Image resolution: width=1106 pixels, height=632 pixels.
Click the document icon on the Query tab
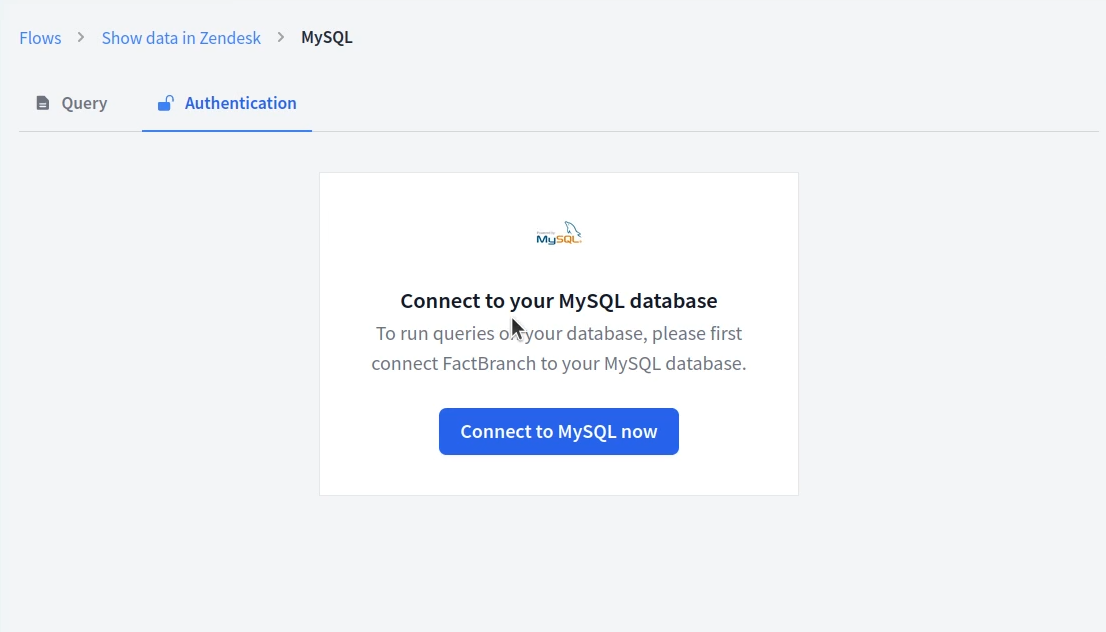(42, 102)
